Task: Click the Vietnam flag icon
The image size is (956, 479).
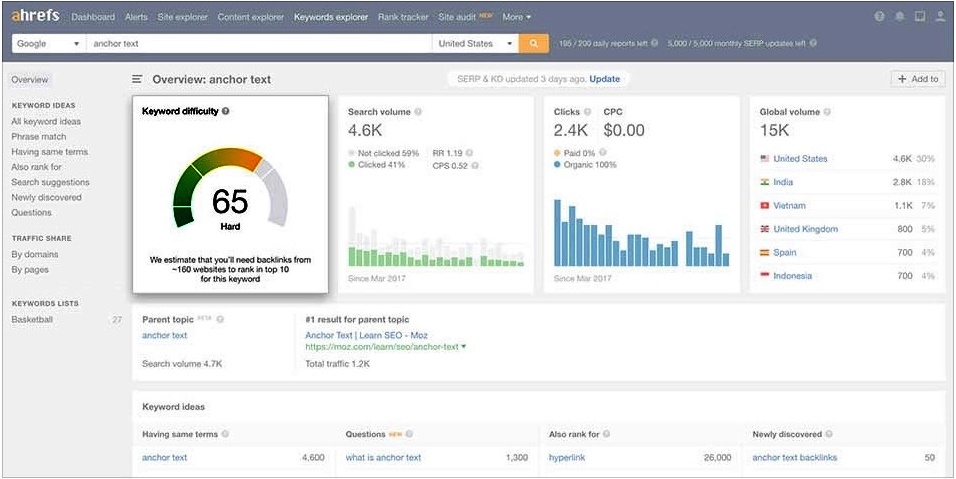Action: (765, 206)
